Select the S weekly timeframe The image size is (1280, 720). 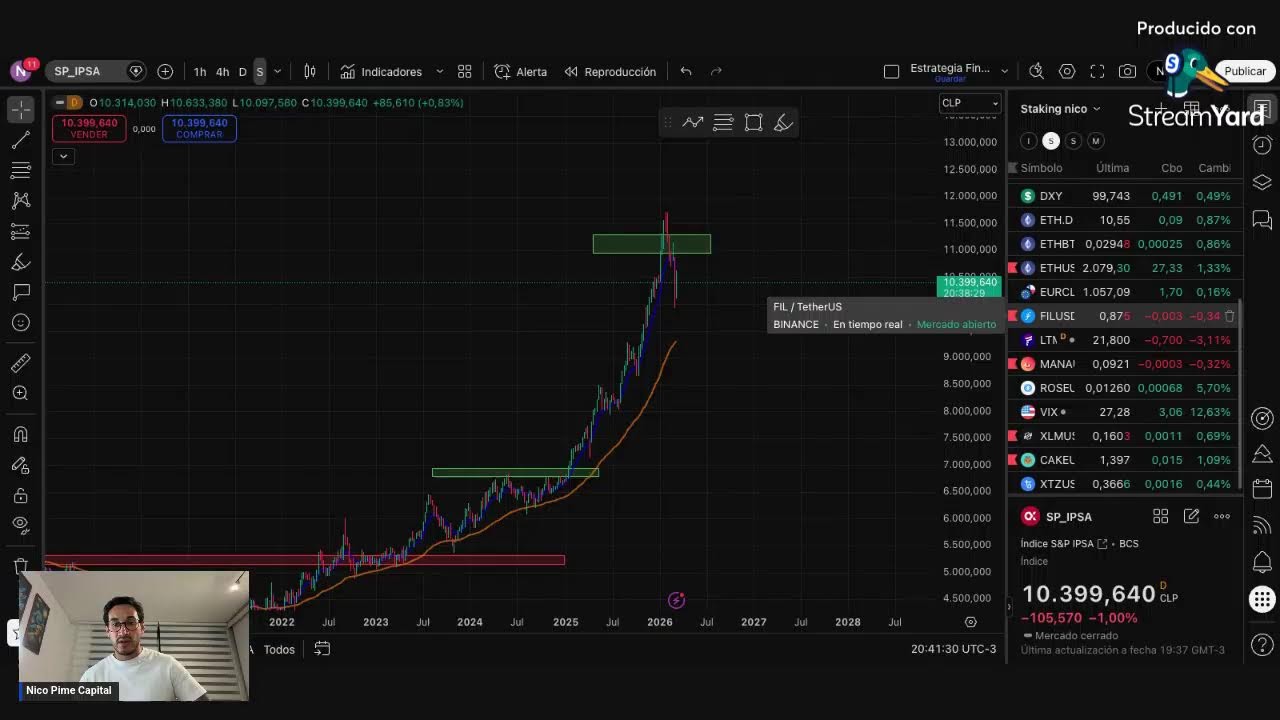point(260,72)
